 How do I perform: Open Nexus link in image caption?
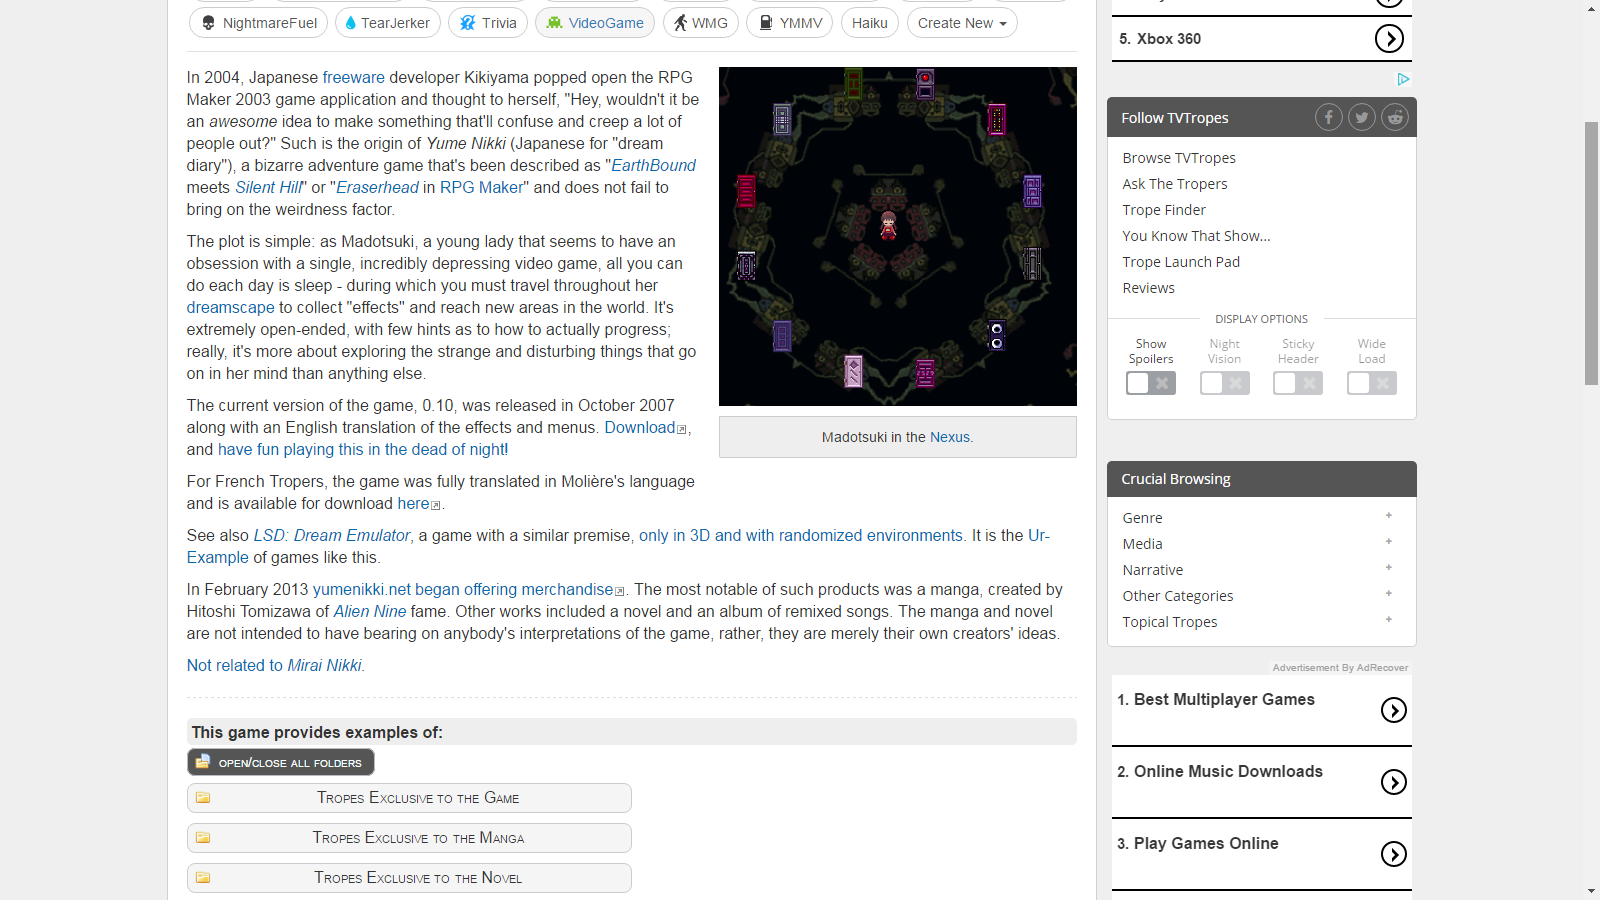(950, 437)
